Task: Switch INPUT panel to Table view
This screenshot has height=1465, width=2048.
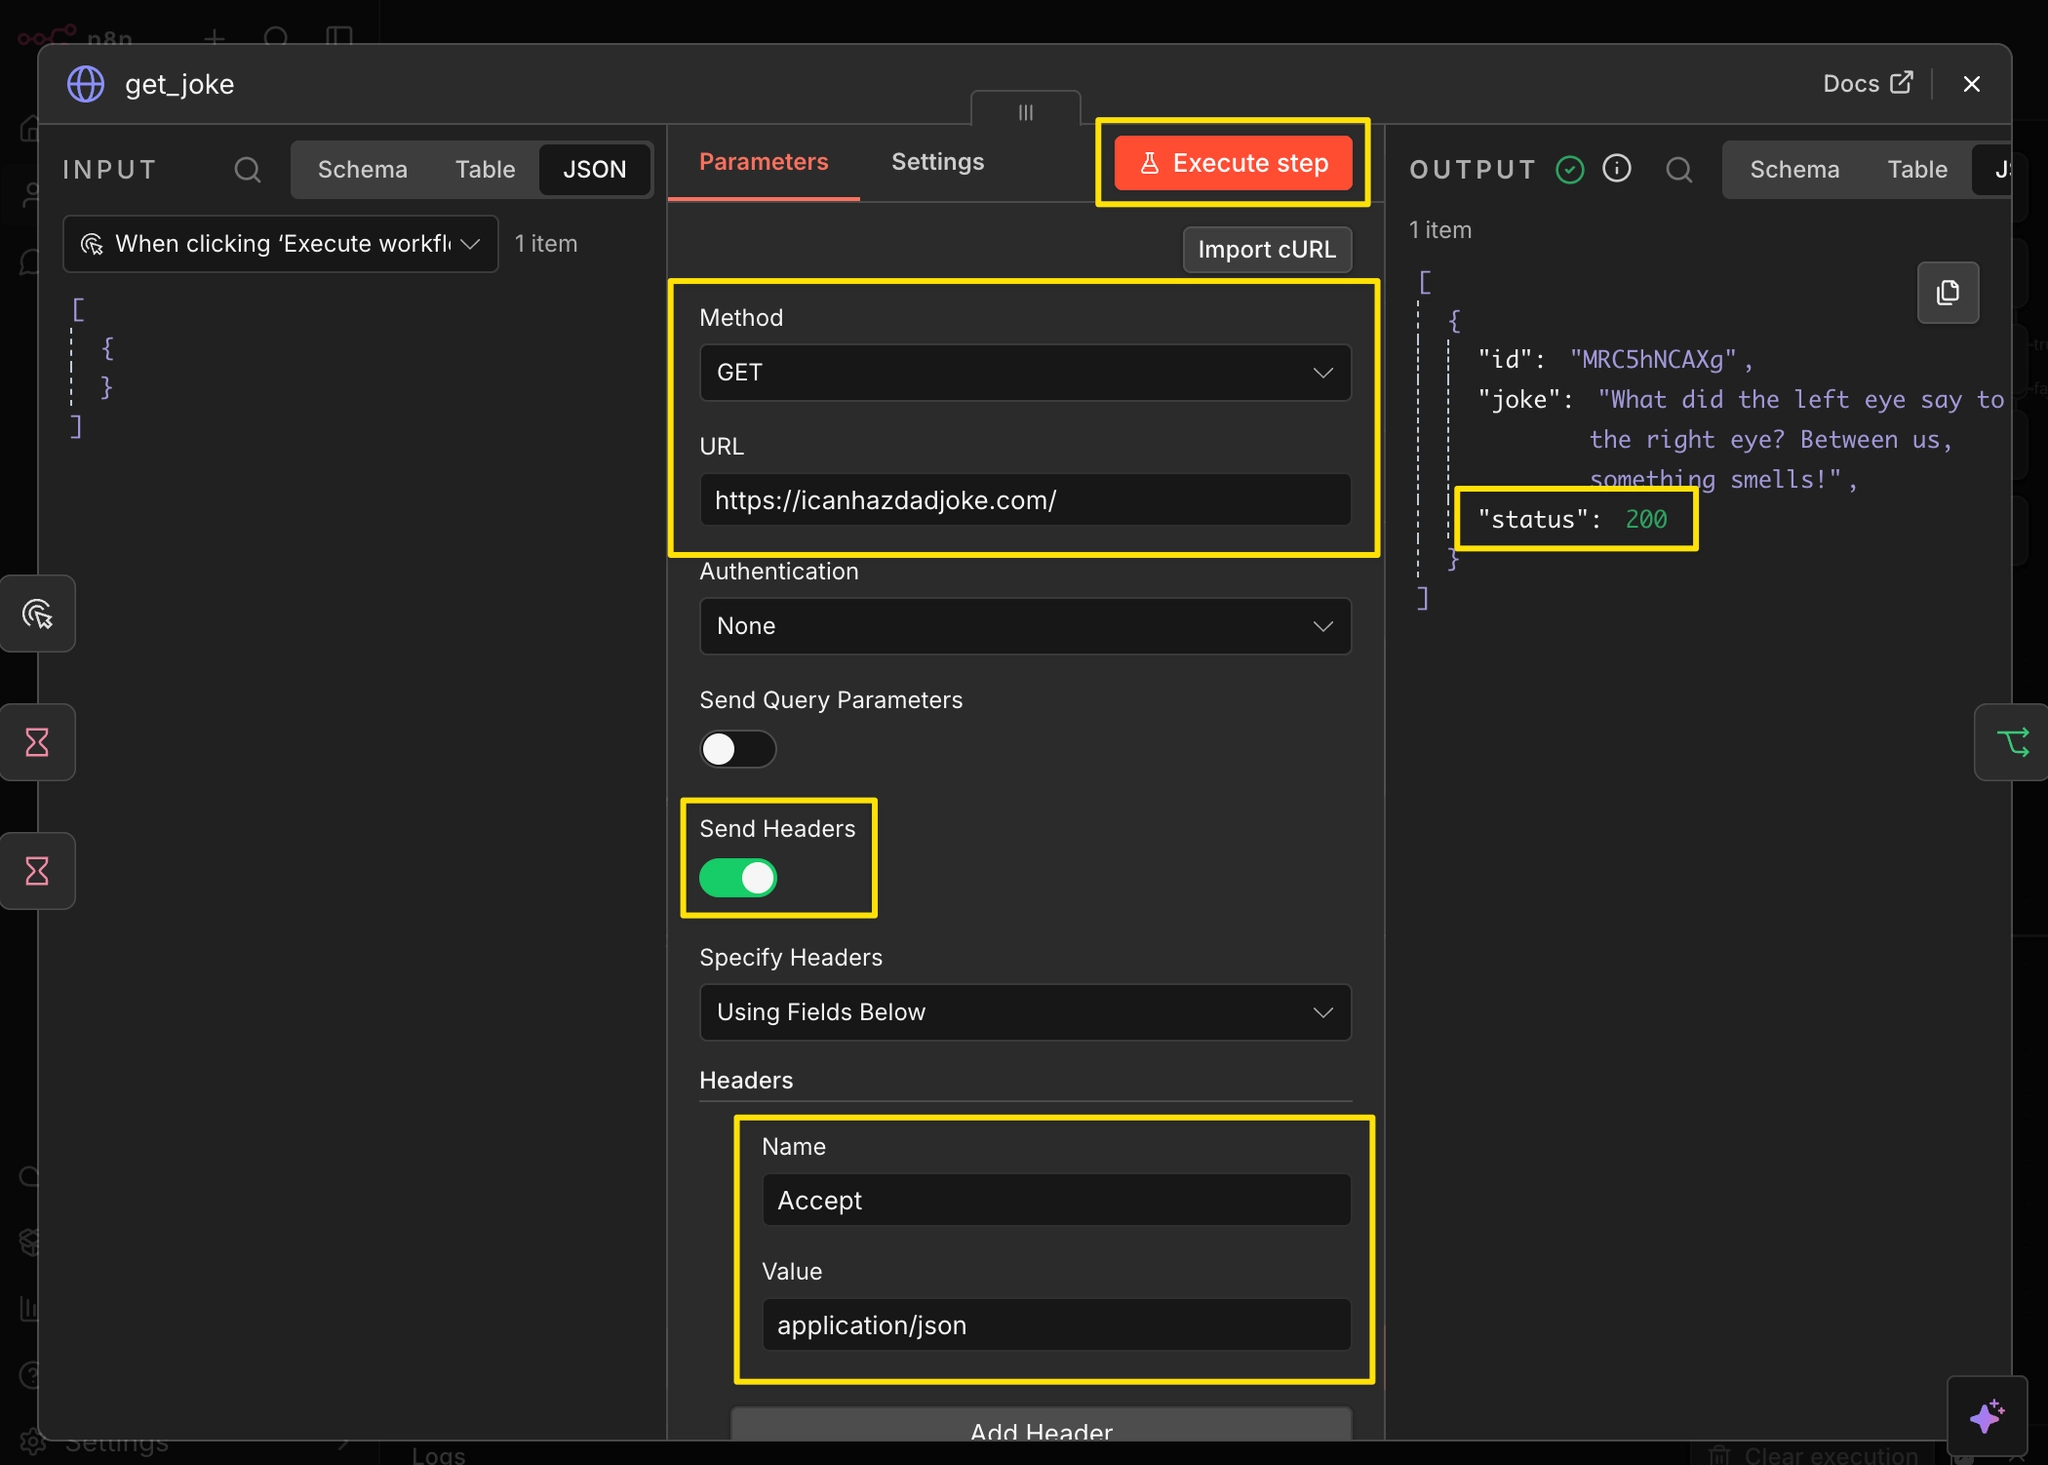Action: 485,169
